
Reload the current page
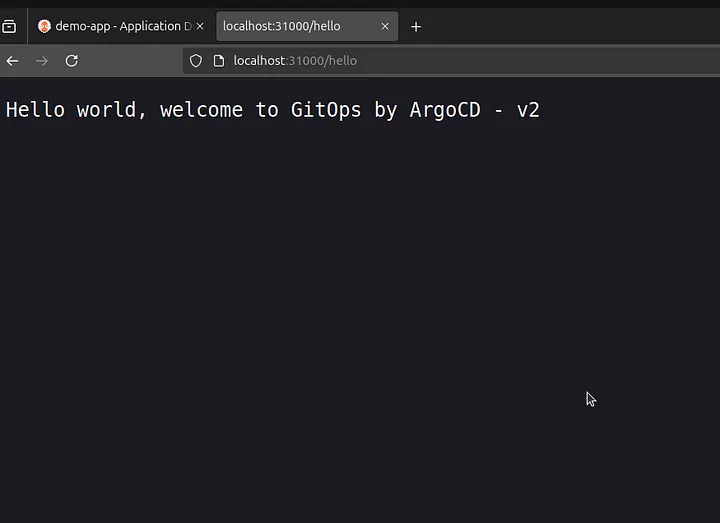[x=72, y=61]
